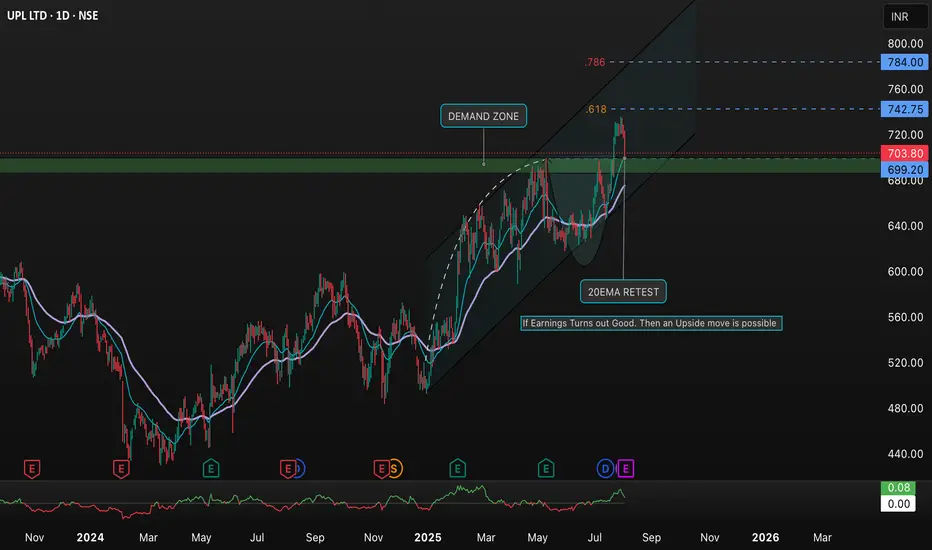Click the 2025 label on the time axis

(428, 538)
